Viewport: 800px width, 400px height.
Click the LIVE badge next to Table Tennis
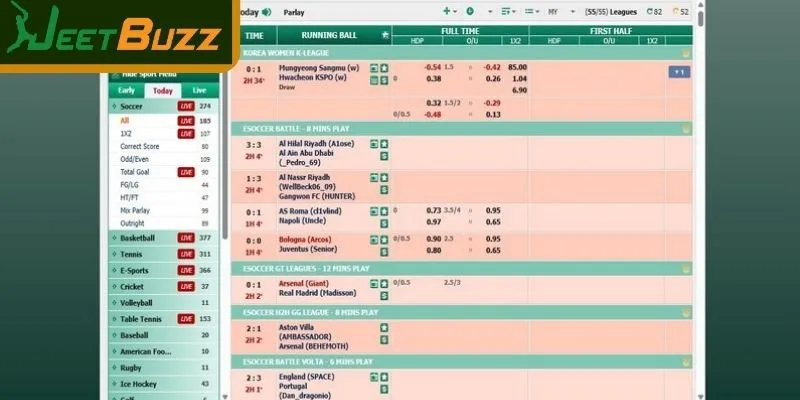point(186,319)
